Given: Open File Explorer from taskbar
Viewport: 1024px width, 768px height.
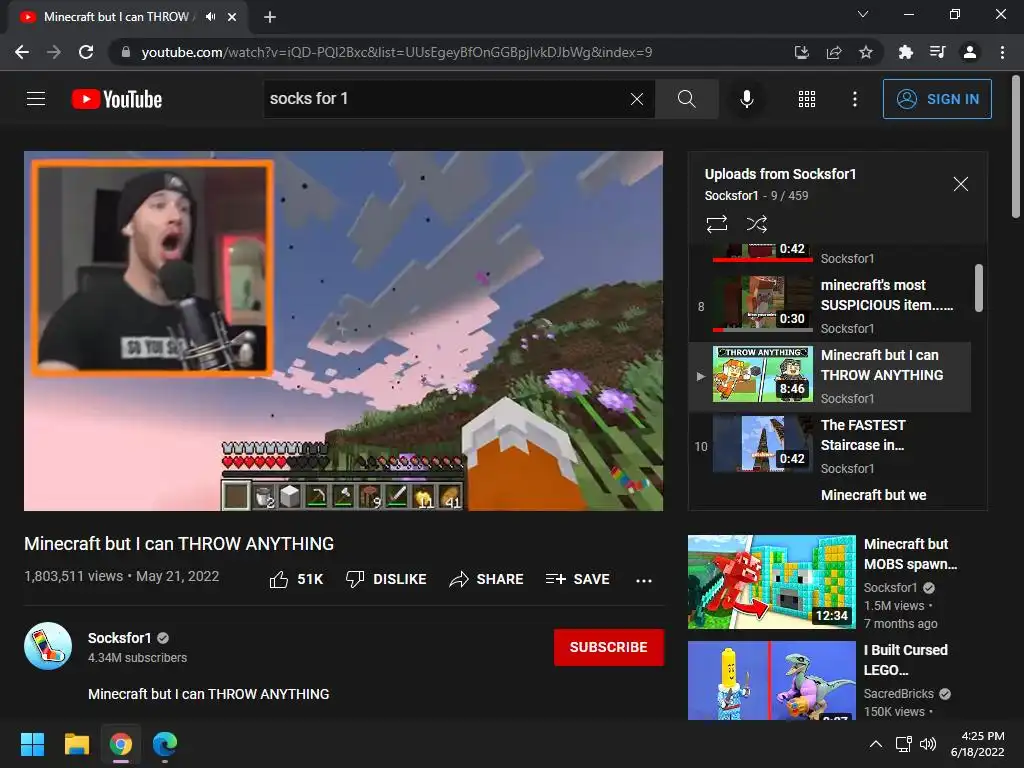Looking at the screenshot, I should pos(76,744).
